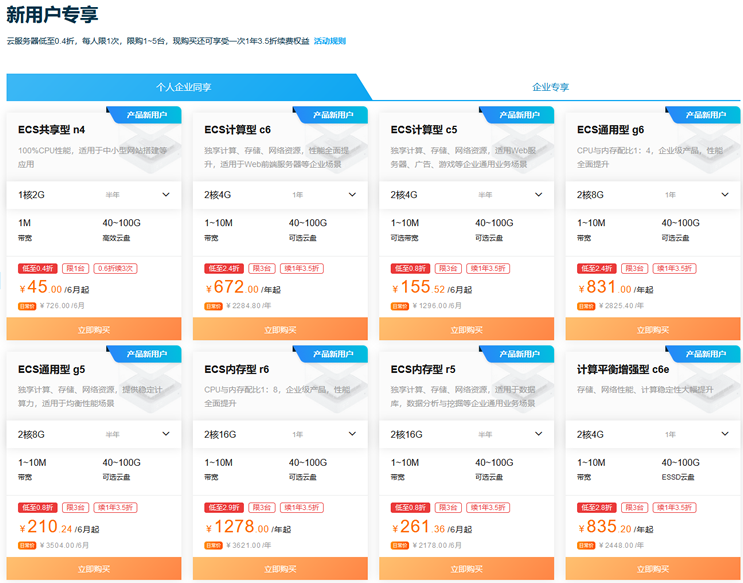Click the 日常价 badge under the ¥45 price
The image size is (743, 583).
(x=28, y=305)
